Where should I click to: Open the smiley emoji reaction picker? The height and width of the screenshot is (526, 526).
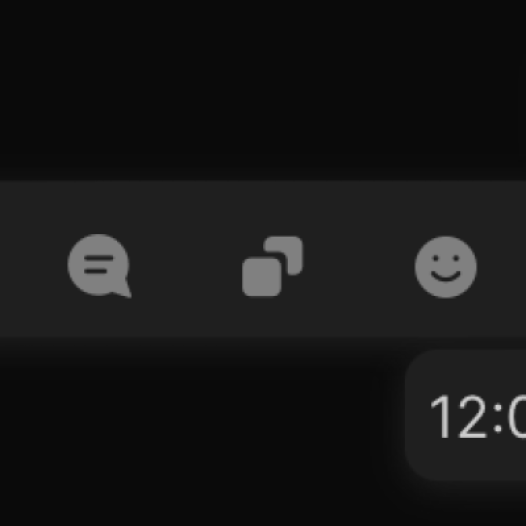coord(445,267)
